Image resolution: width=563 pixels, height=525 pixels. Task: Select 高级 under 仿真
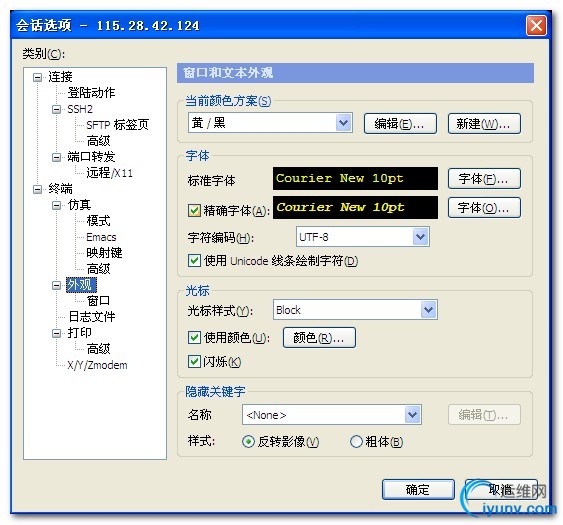click(x=98, y=269)
